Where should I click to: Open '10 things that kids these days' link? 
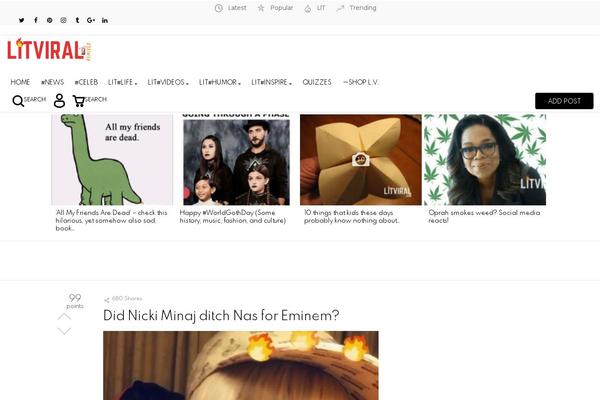click(x=352, y=217)
